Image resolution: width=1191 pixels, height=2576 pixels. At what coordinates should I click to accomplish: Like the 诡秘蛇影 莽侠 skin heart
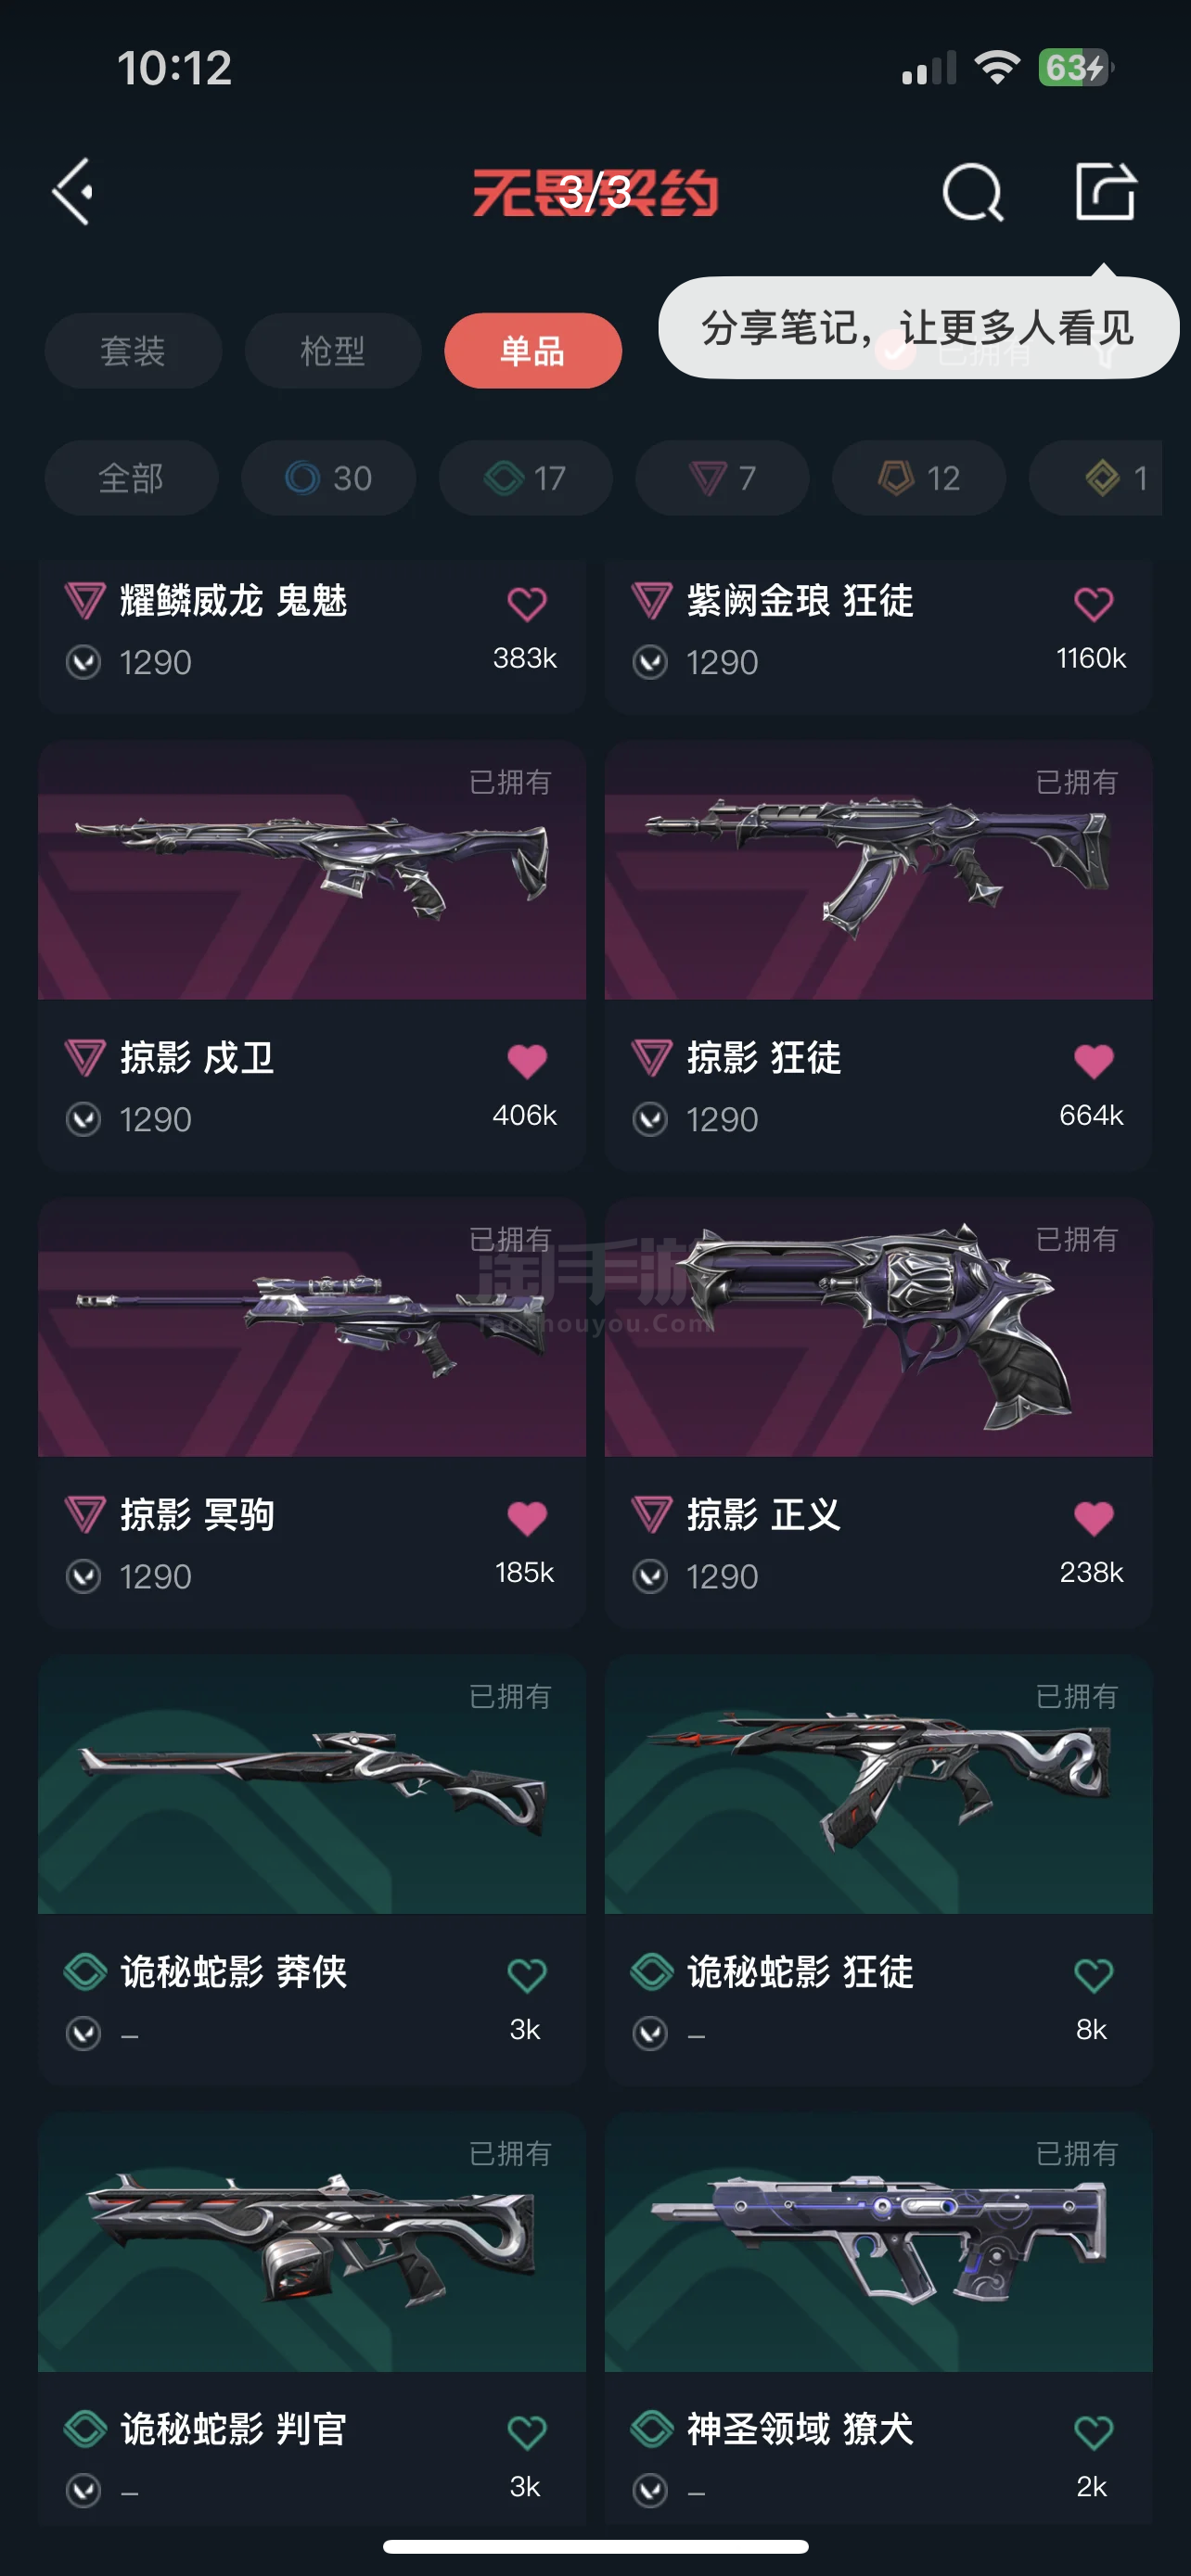click(527, 1974)
